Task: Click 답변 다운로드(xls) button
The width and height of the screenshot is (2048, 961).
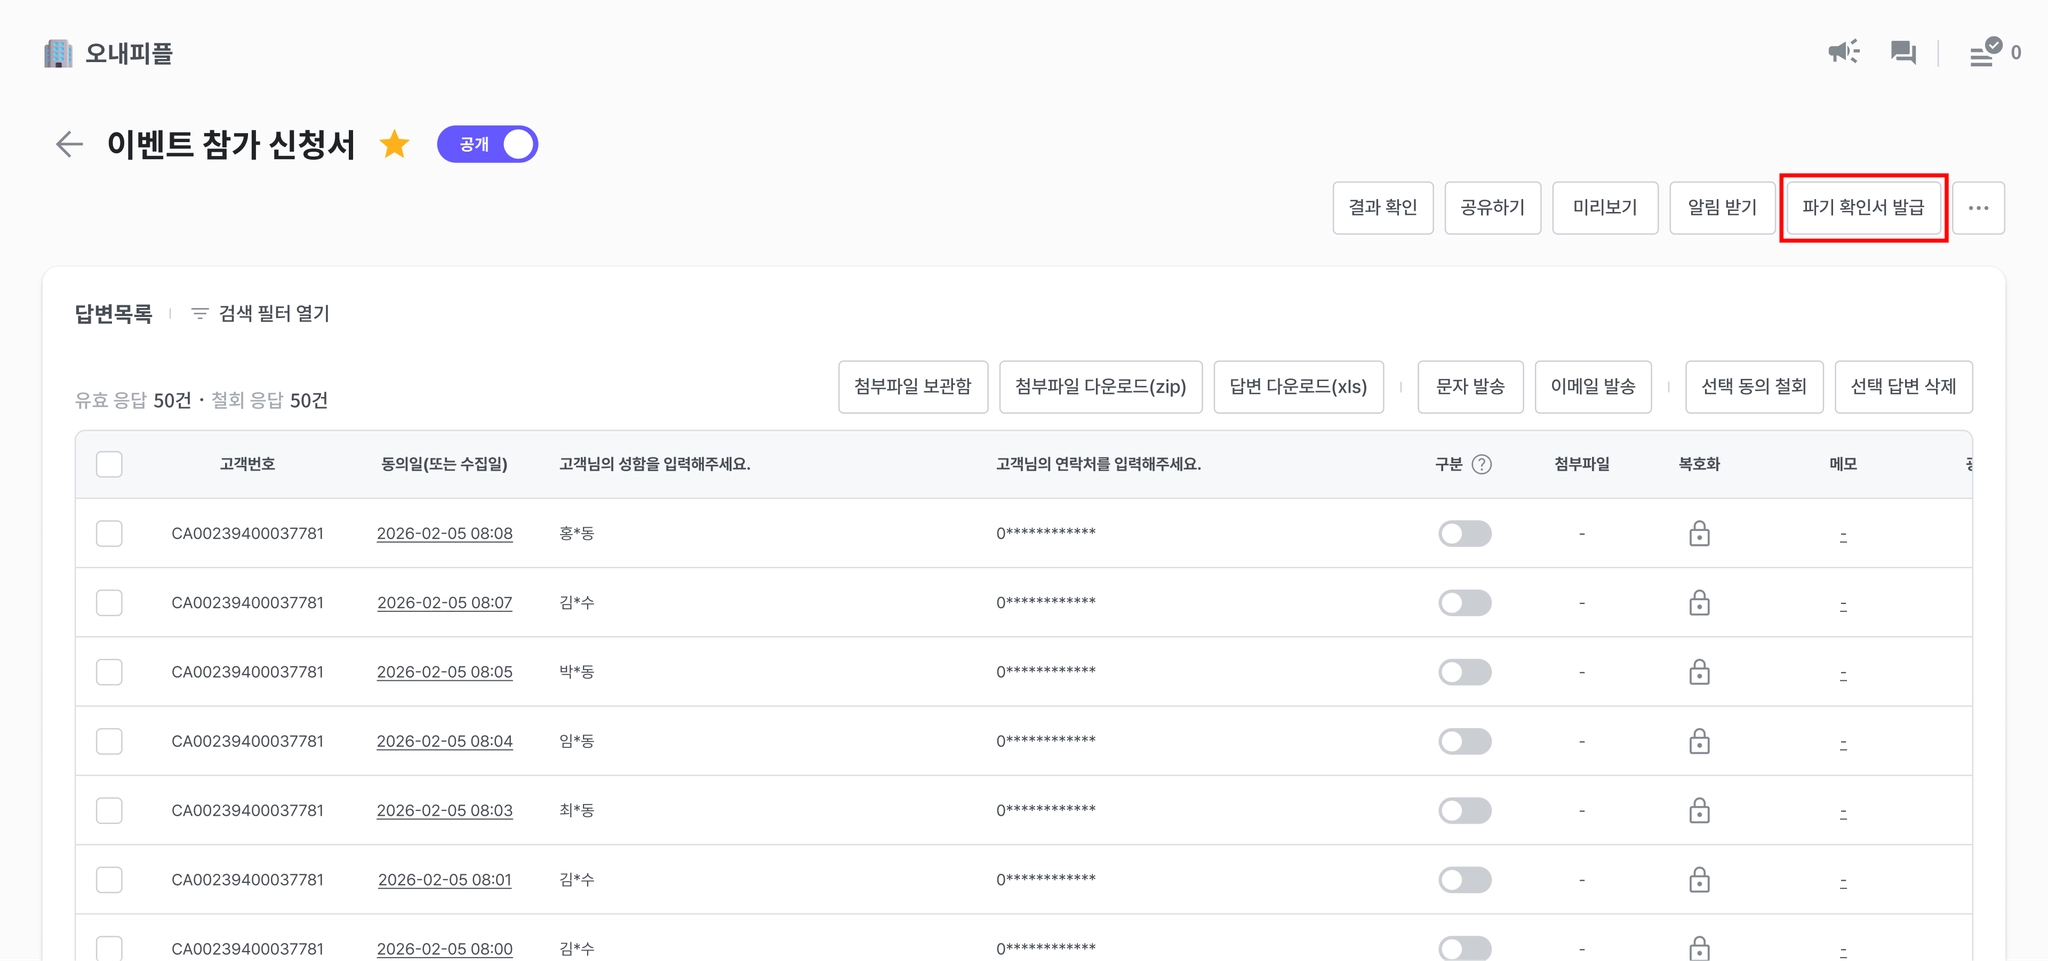Action: point(1299,387)
